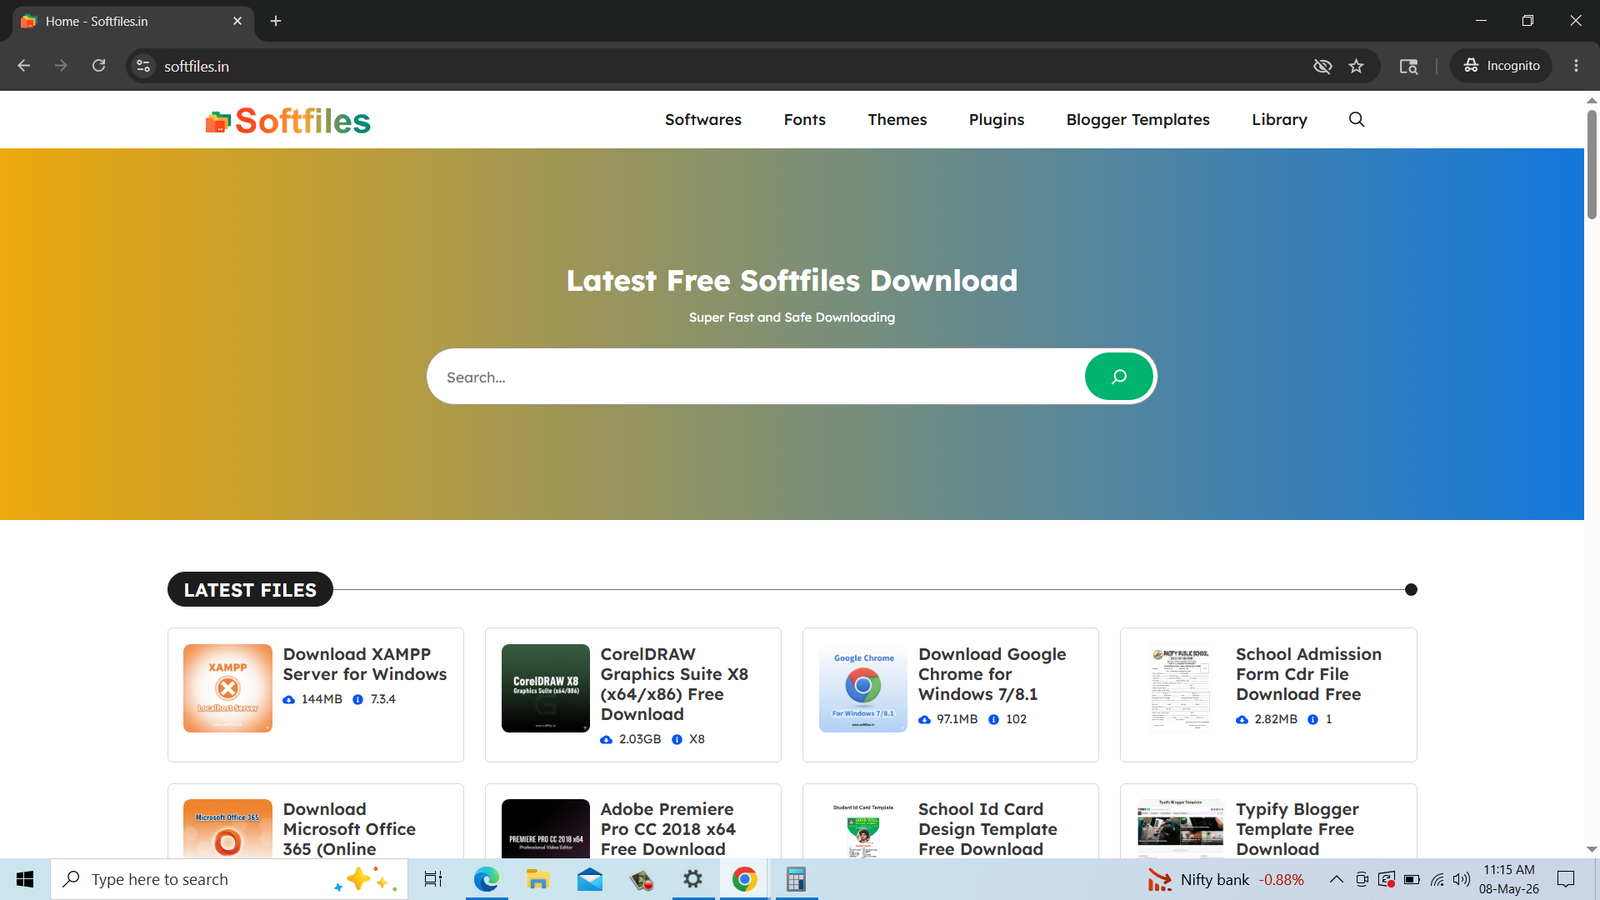
Task: Open the Wi-Fi network tray icon
Action: (1437, 879)
